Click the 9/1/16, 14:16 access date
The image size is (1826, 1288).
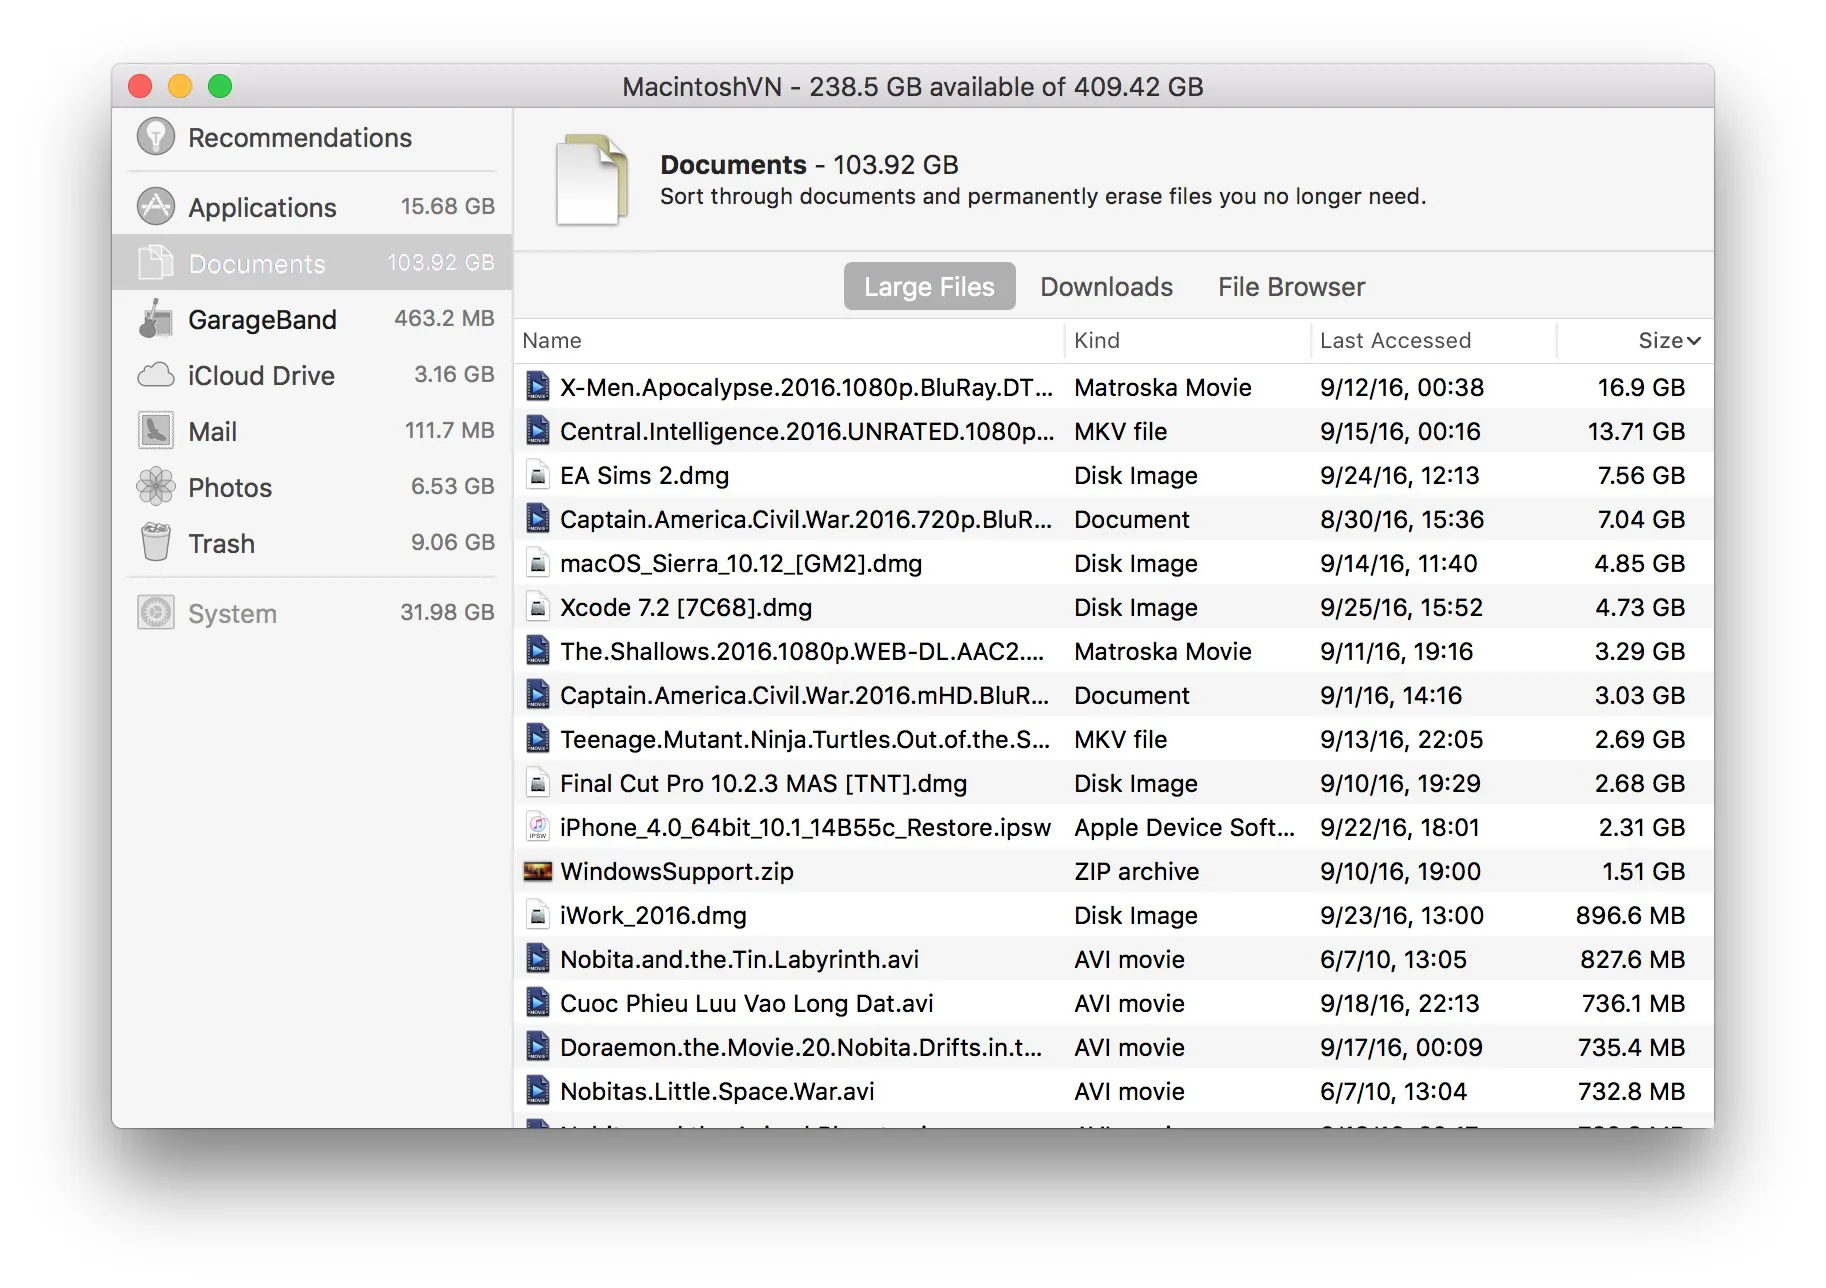click(x=1391, y=695)
